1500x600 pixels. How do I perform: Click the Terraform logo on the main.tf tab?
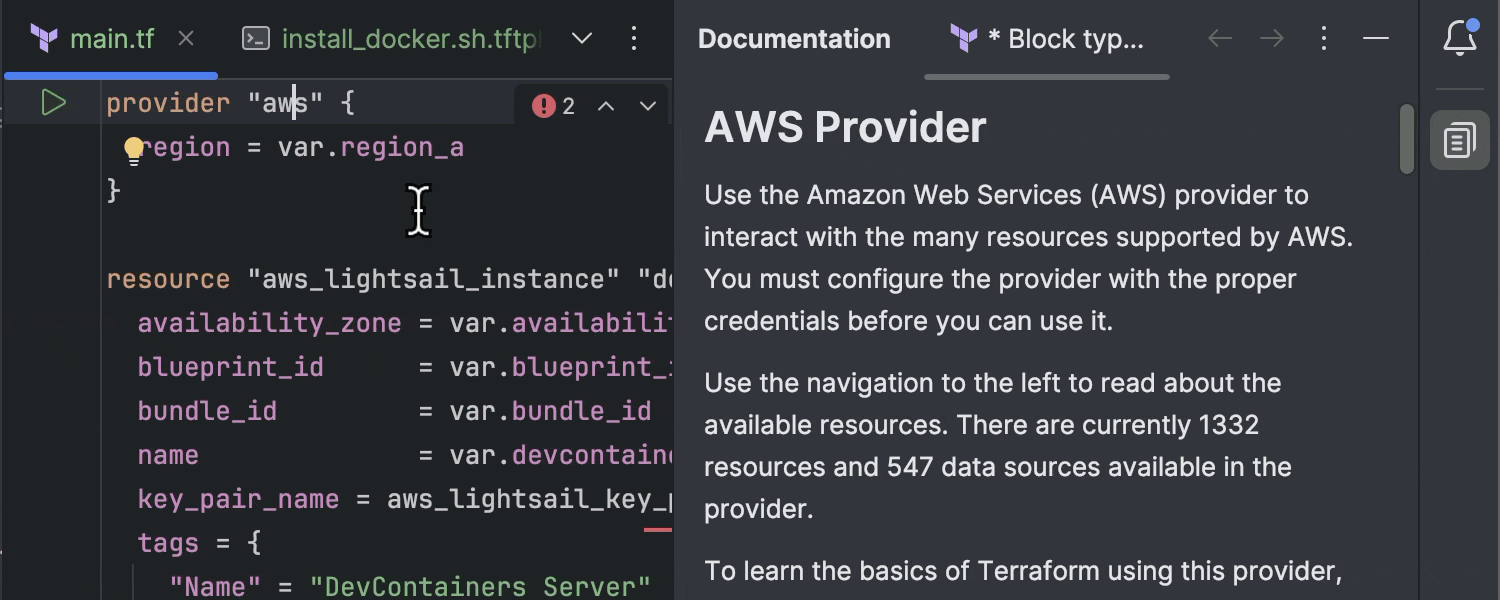click(44, 38)
